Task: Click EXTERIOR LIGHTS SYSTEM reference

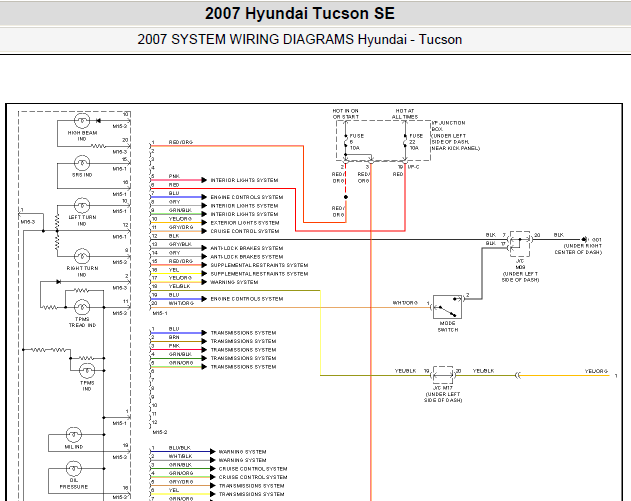Action: 245,223
